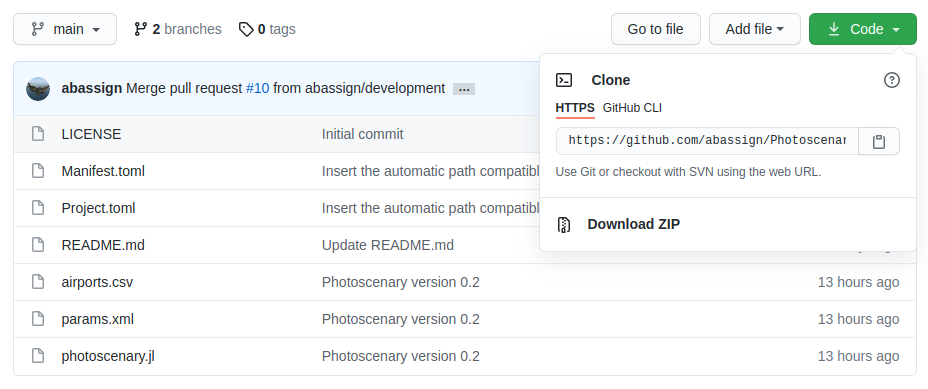Viewport: 928px width, 389px height.
Task: Open Project.toml commit message about automatic path
Action: coord(431,208)
